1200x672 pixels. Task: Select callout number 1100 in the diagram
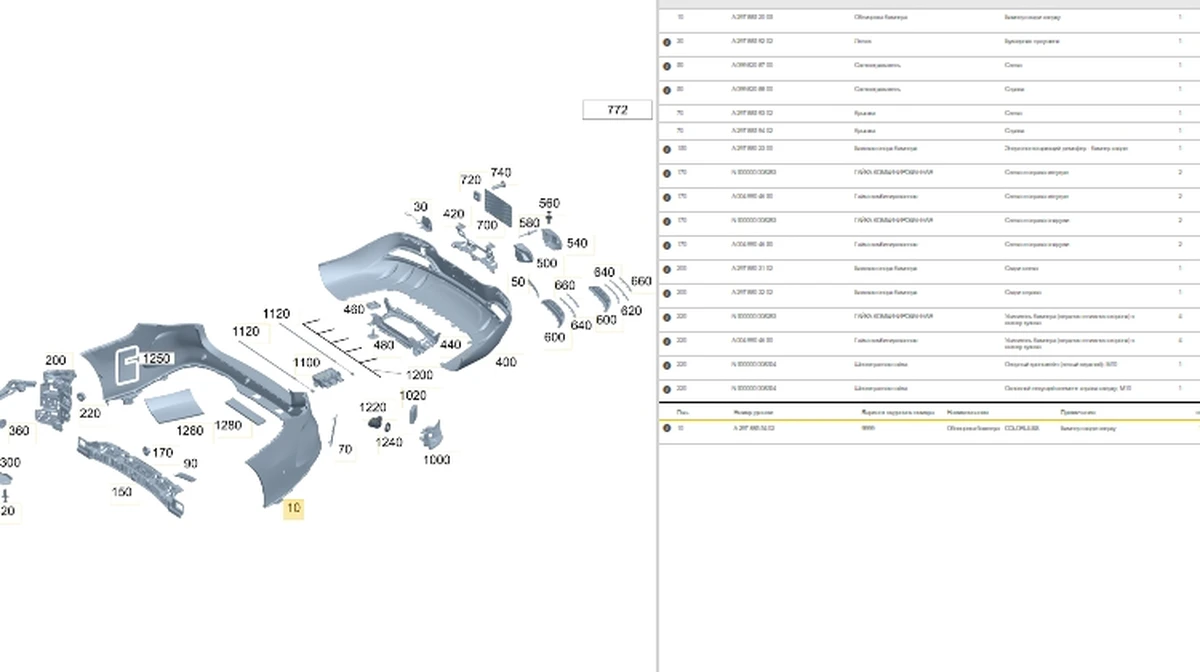point(305,362)
